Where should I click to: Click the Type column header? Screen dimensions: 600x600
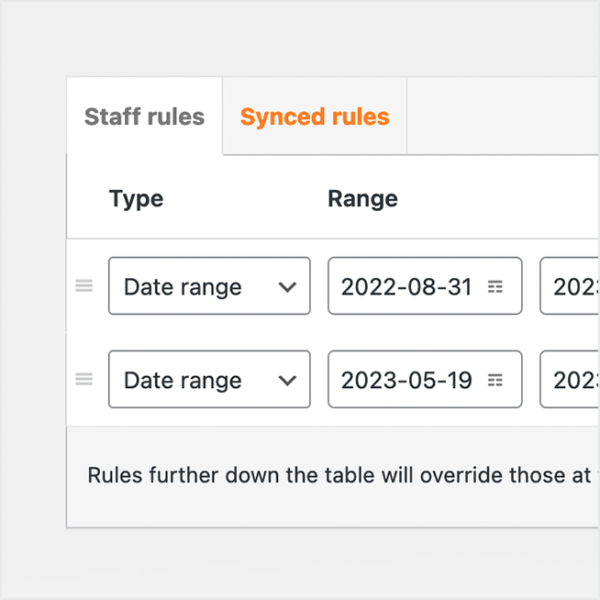click(x=136, y=198)
